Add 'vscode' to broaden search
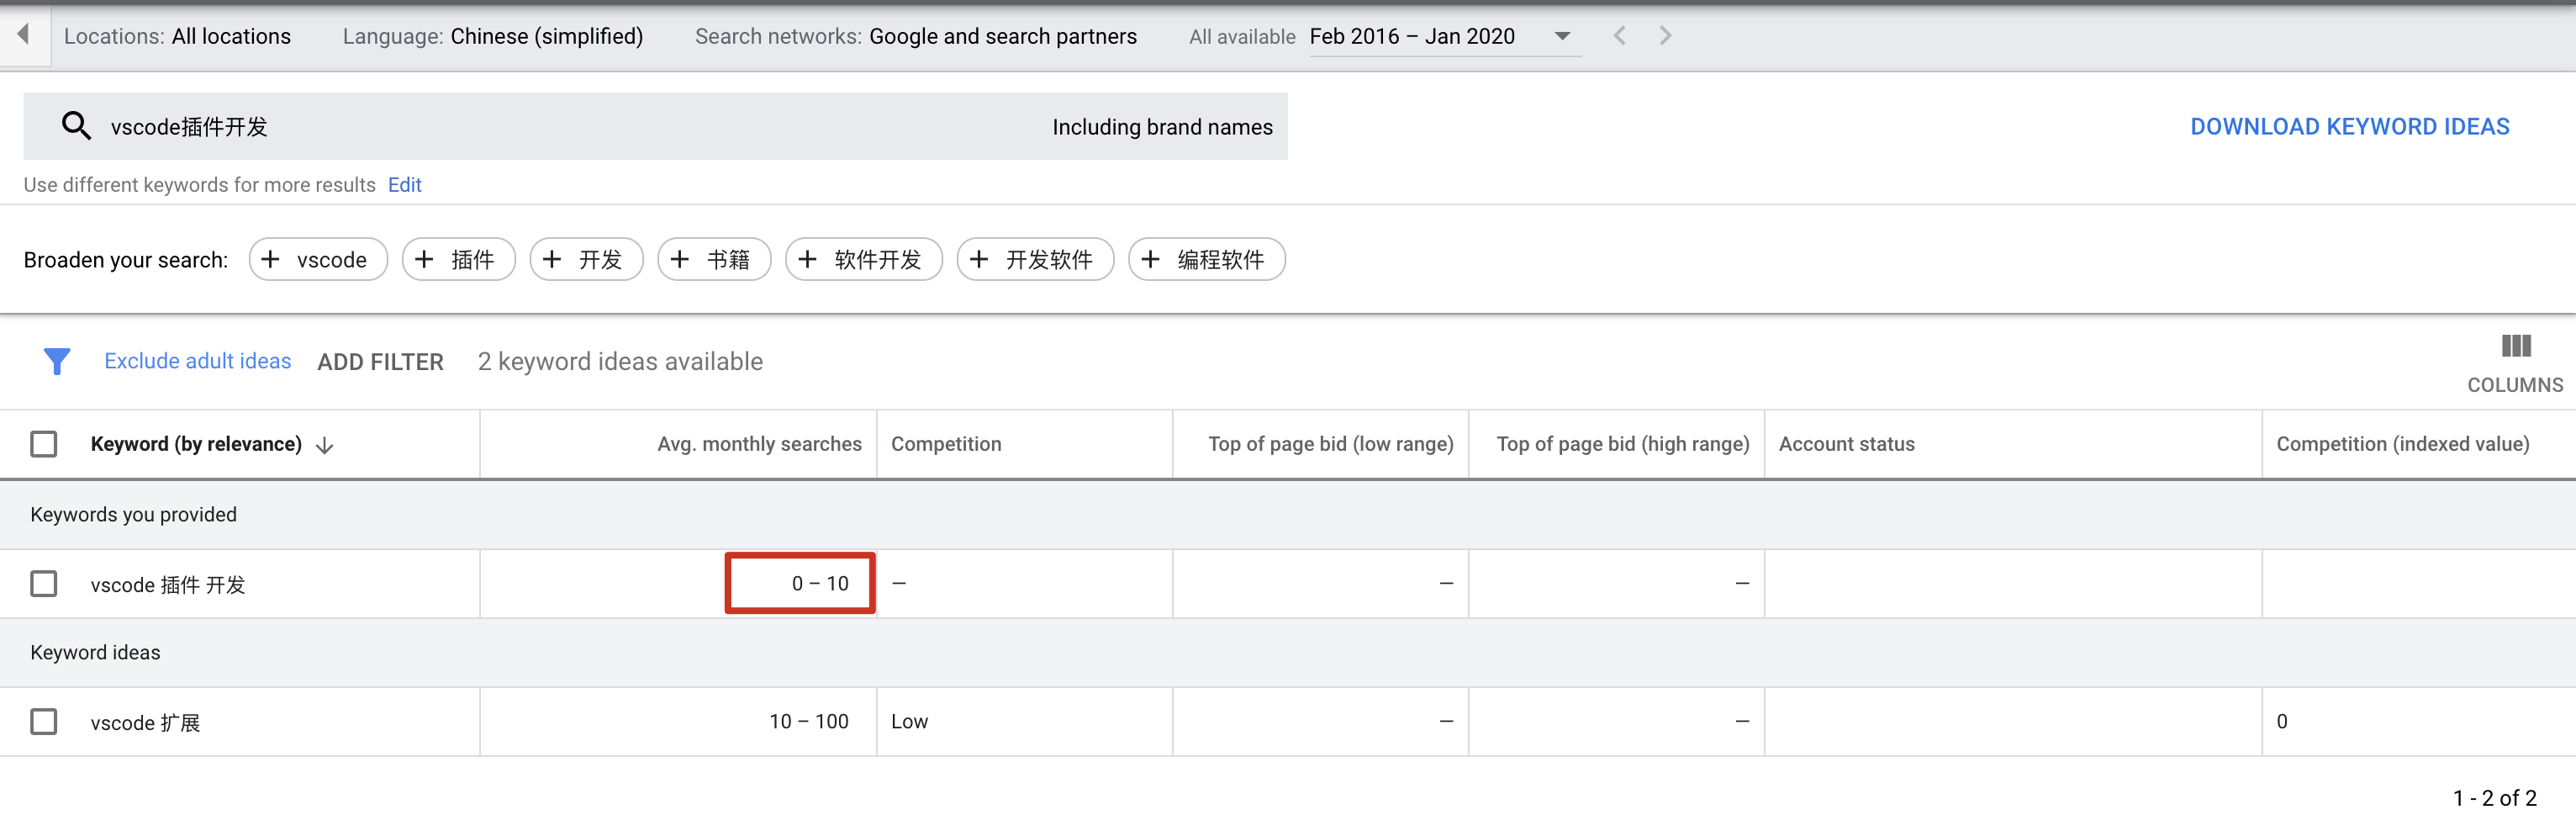2576x836 pixels. coord(317,260)
